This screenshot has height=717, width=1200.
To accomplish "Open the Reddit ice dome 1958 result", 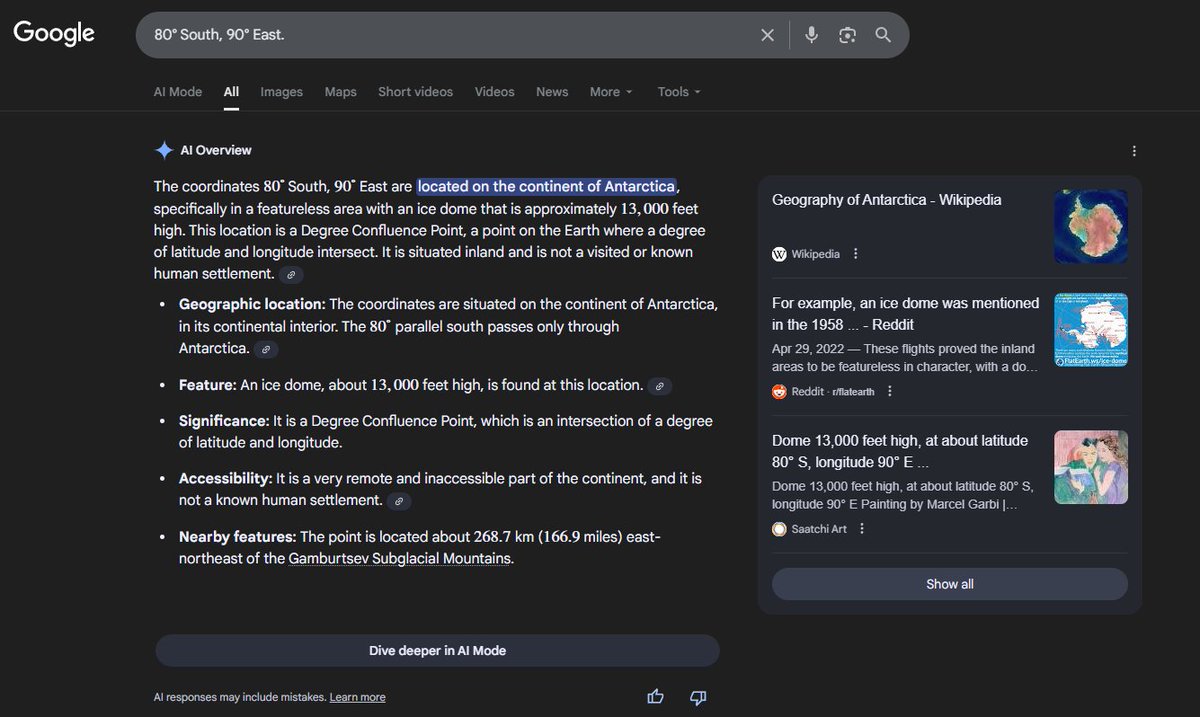I will coord(906,314).
